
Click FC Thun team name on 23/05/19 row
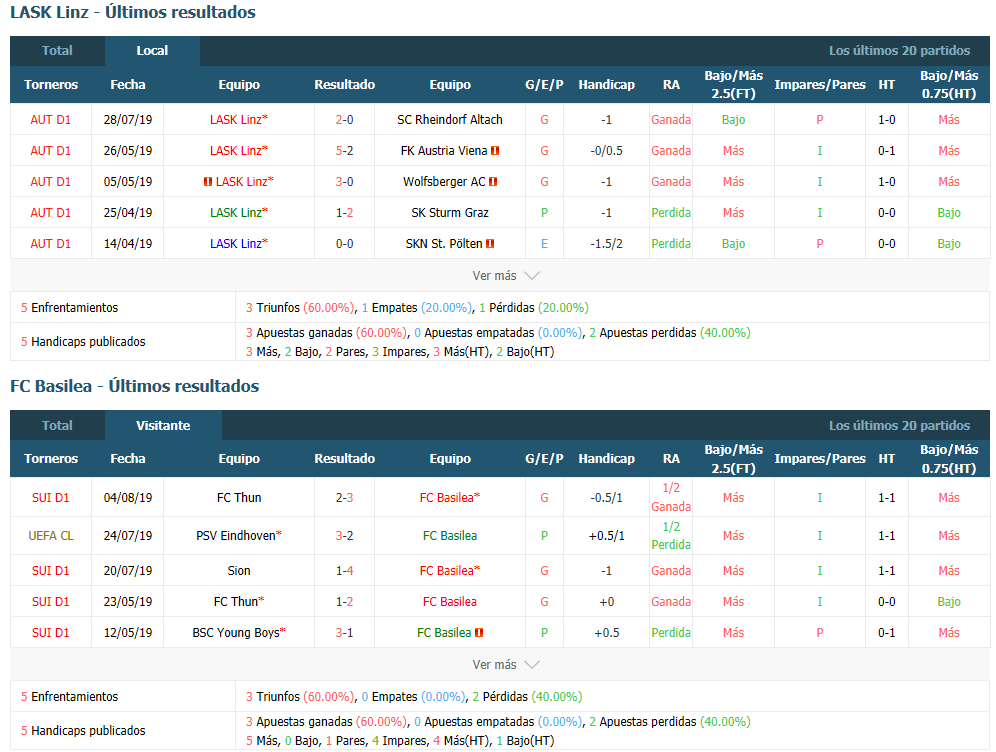(x=236, y=601)
